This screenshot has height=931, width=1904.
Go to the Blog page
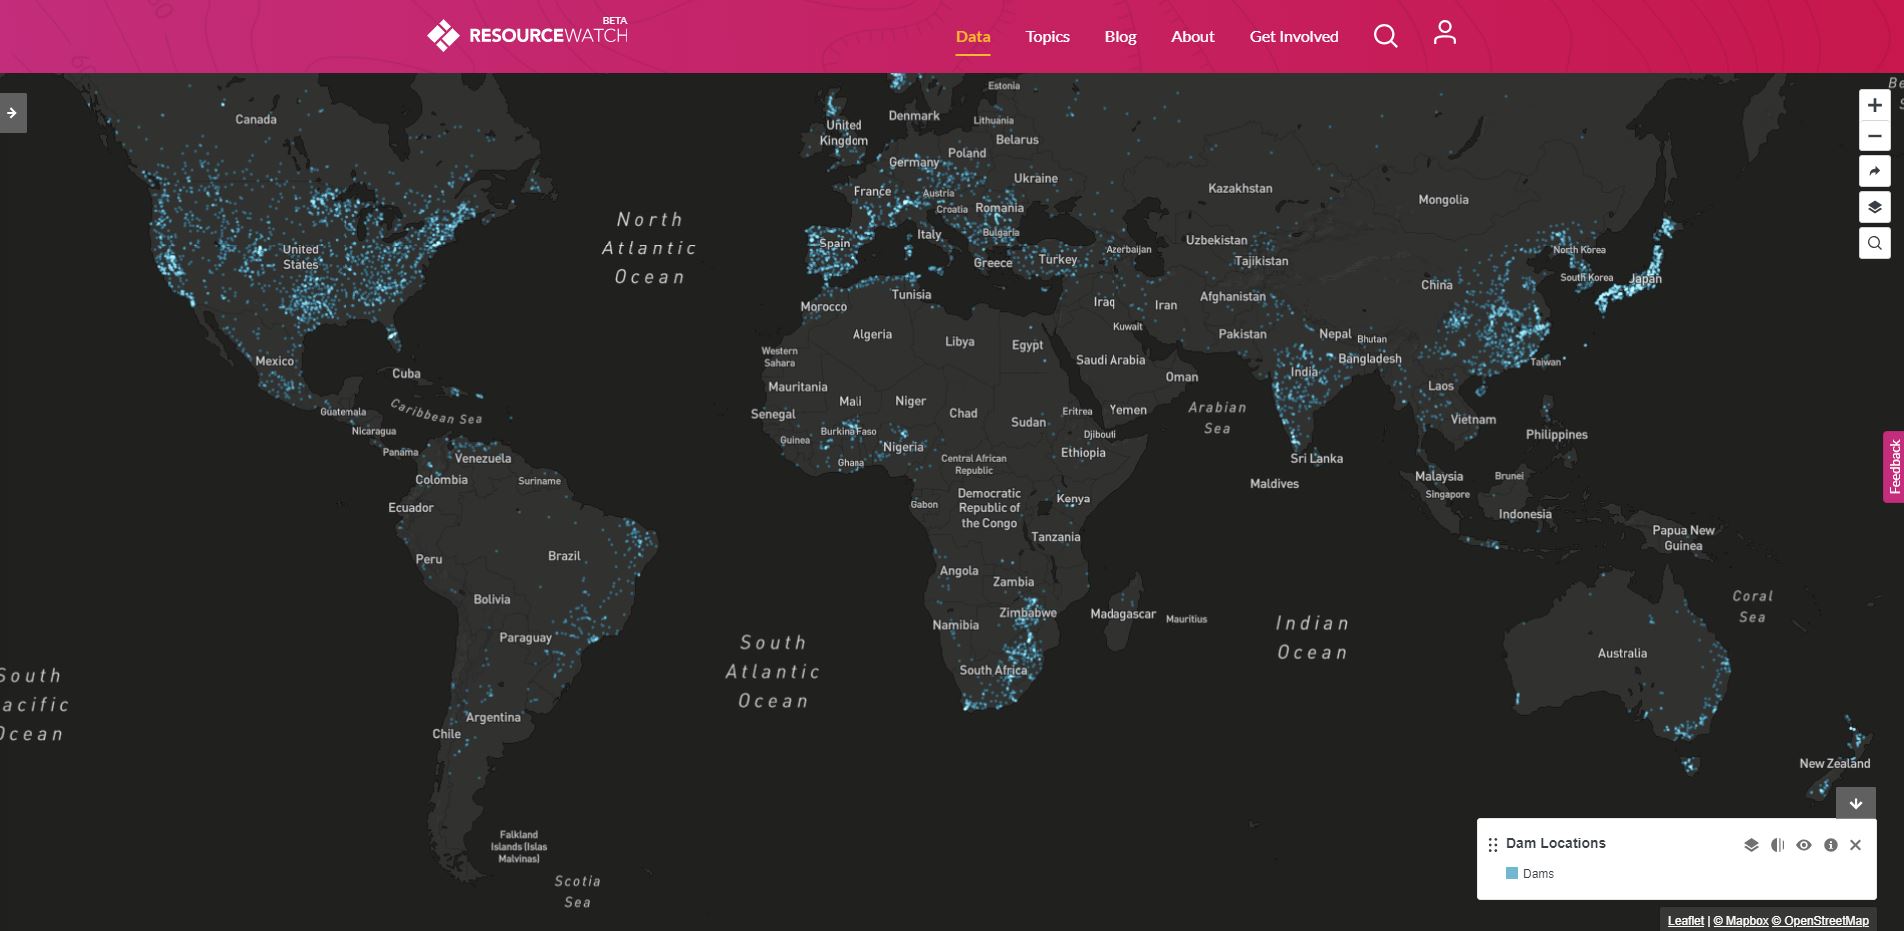tap(1120, 37)
